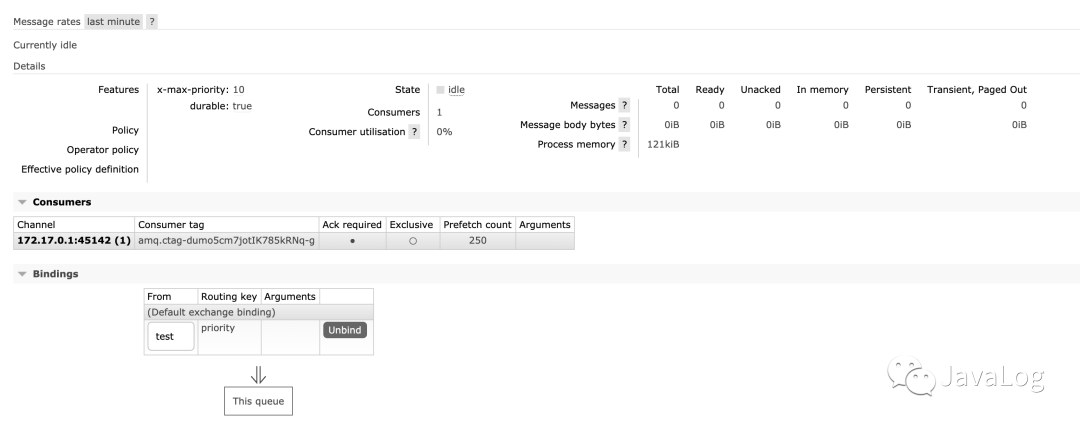1080x428 pixels.
Task: Click the empty Exclusive circle indicator
Action: click(x=412, y=242)
